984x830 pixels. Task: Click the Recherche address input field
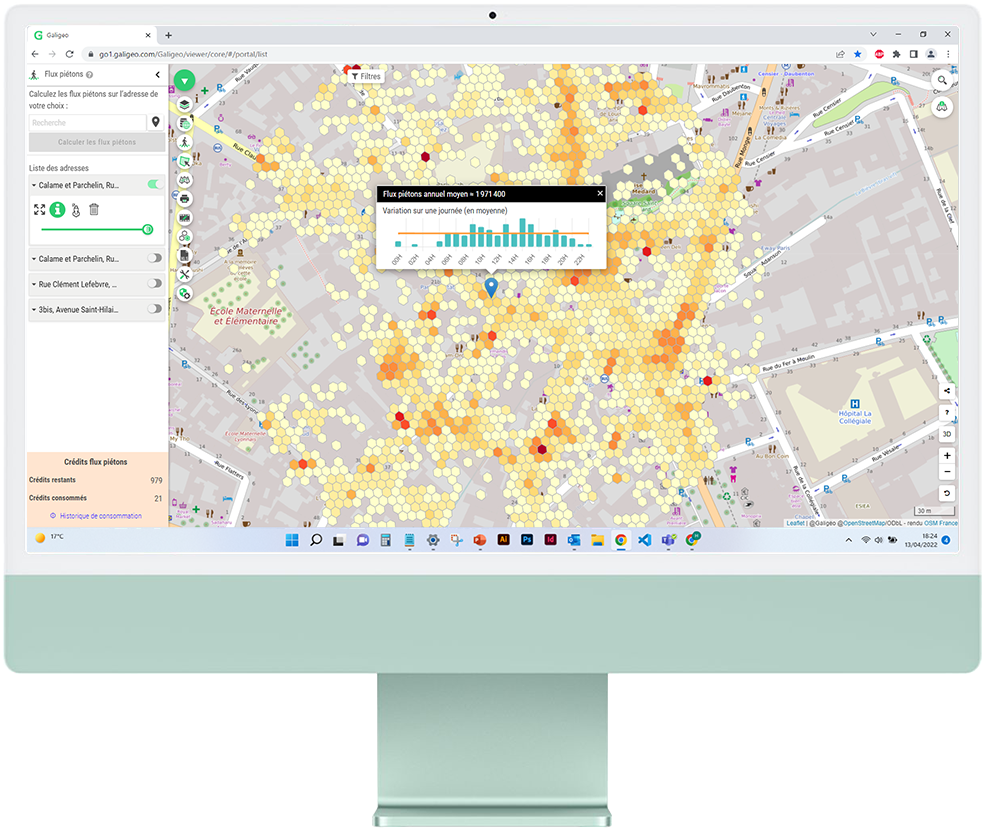coord(87,122)
